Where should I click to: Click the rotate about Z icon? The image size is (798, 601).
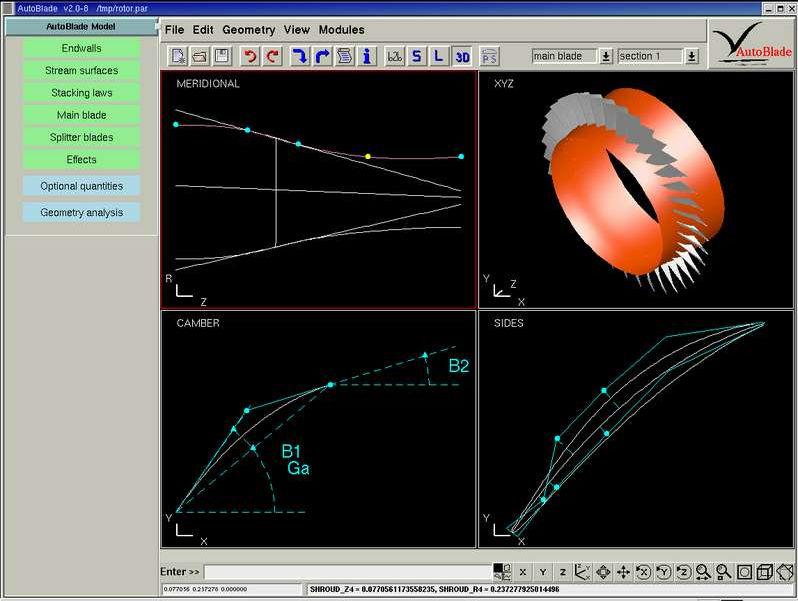pos(683,573)
